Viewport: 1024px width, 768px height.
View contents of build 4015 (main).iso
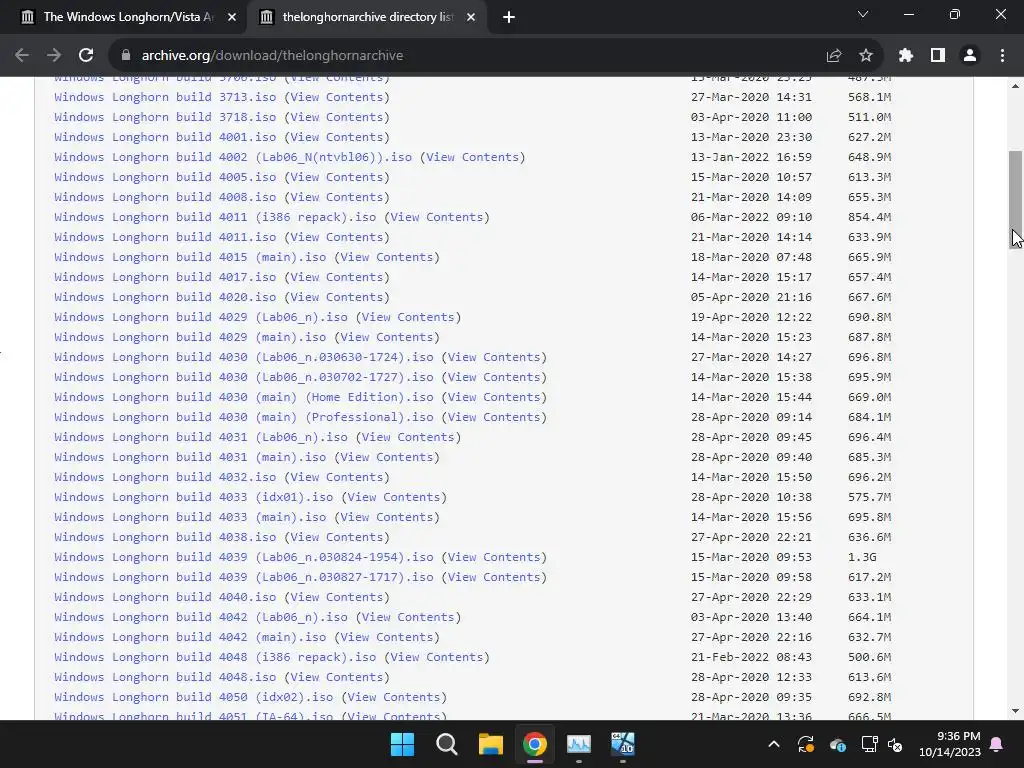coord(387,257)
